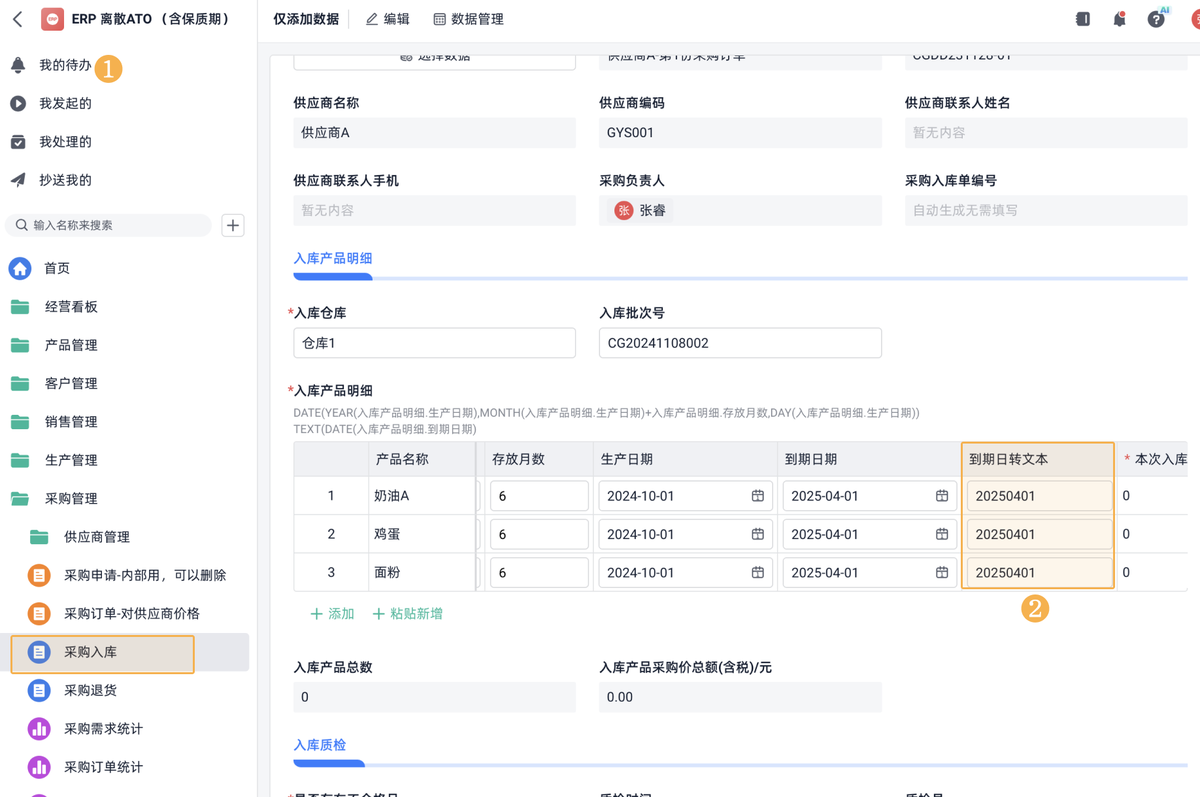Click 添加 to add a product row
The height and width of the screenshot is (797, 1200).
(x=332, y=613)
